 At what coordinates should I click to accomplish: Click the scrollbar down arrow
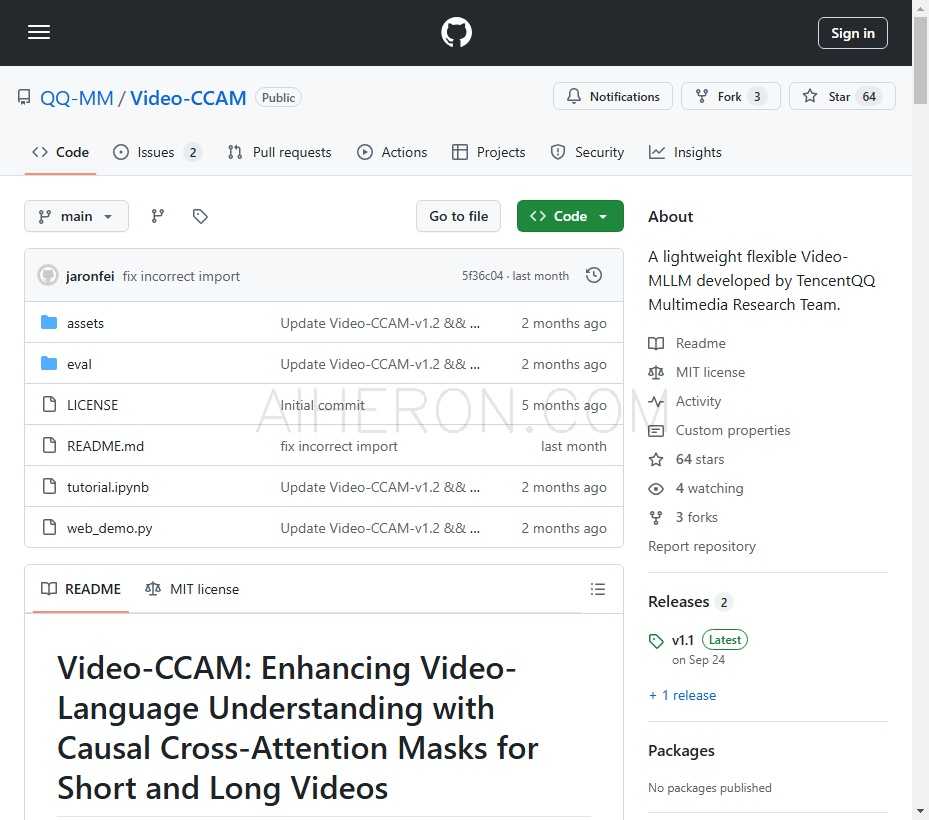click(920, 812)
